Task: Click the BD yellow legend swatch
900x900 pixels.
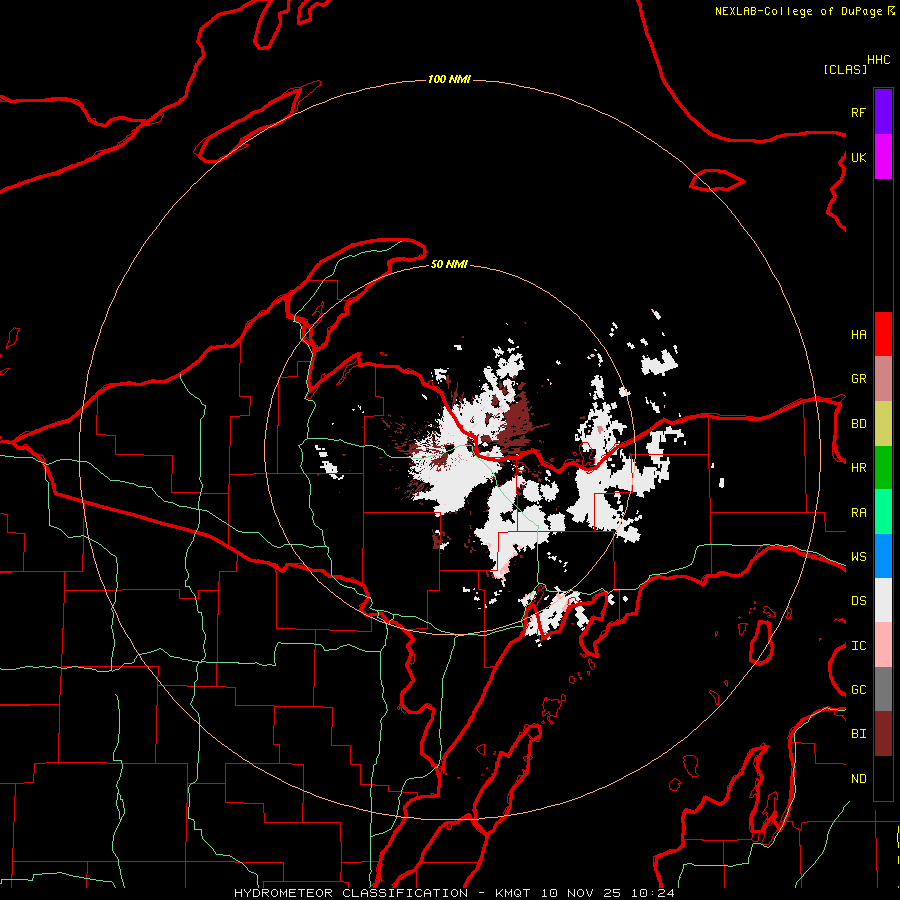Action: point(883,423)
